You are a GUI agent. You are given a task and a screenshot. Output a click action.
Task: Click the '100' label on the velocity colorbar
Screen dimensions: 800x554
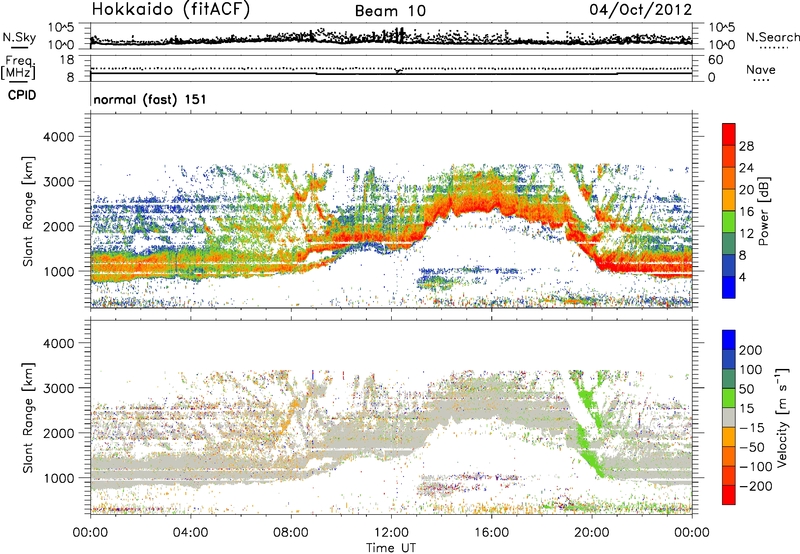(x=751, y=370)
